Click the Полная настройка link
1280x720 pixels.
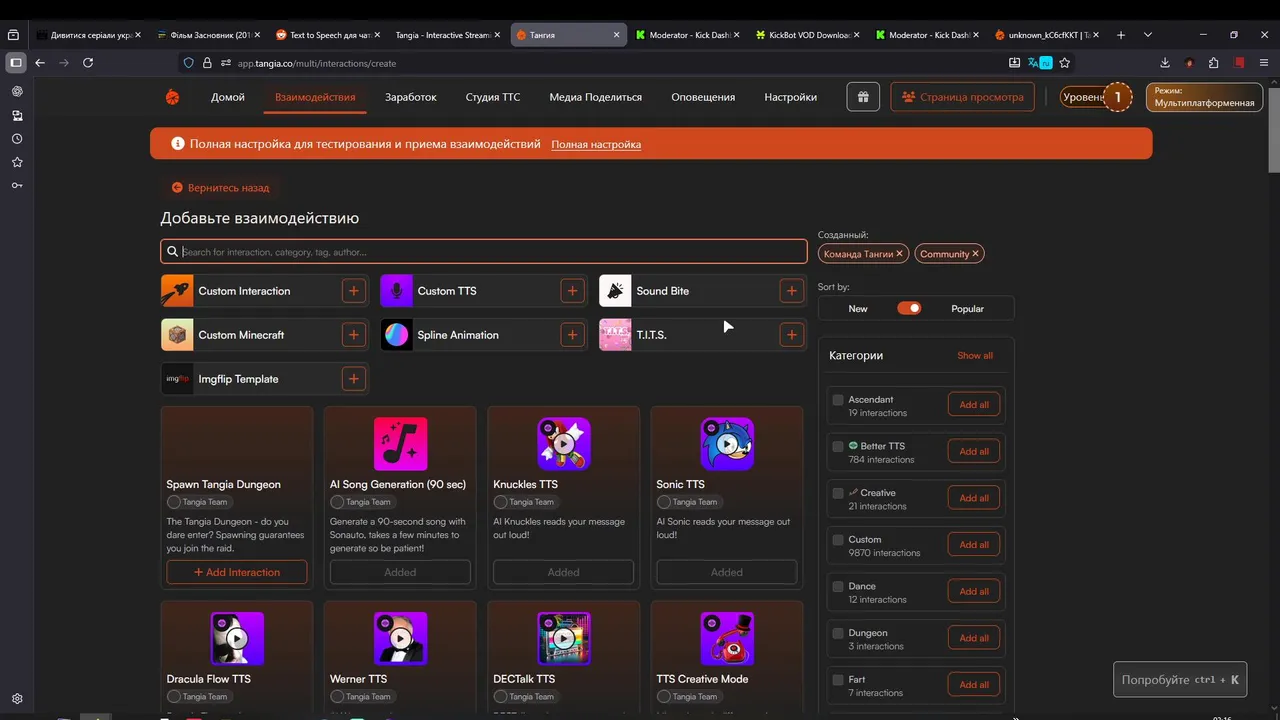coord(596,144)
